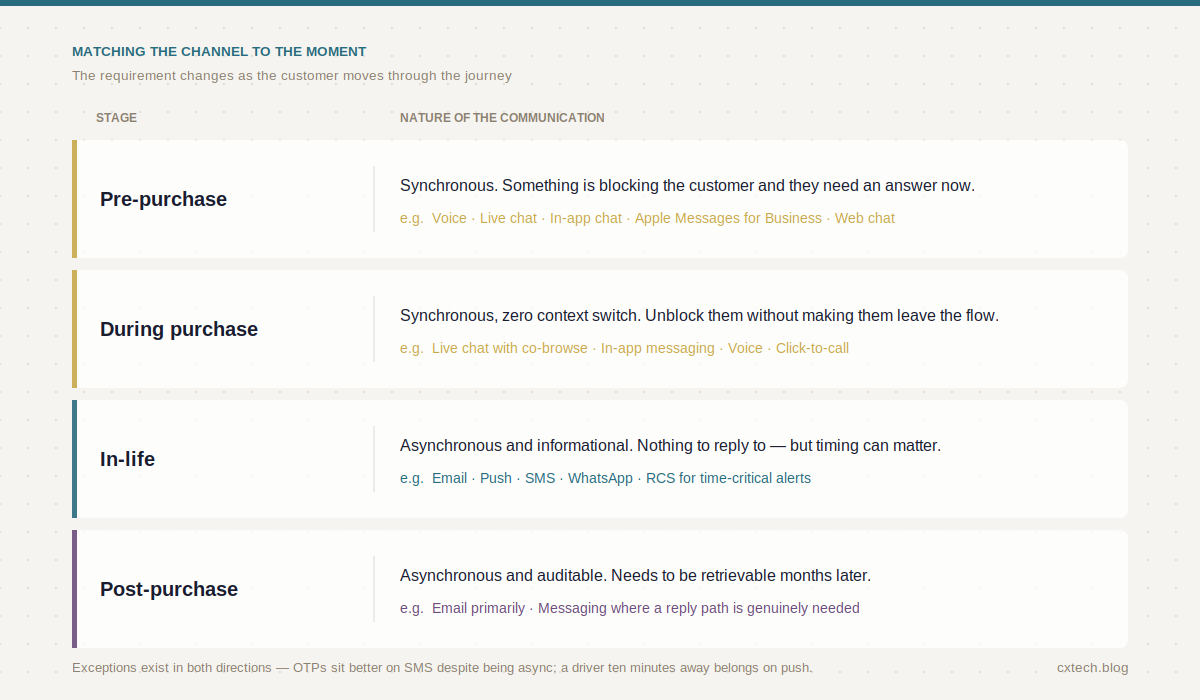Viewport: 1200px width, 700px height.
Task: Click "Messaging where a reply path is genuinely needed"
Action: pos(699,608)
